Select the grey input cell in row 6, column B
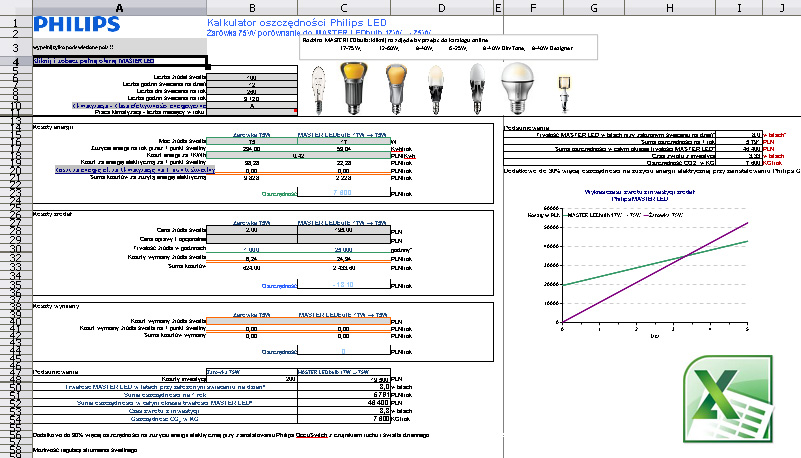Screen dimensions: 801x458 pyautogui.click(x=252, y=77)
